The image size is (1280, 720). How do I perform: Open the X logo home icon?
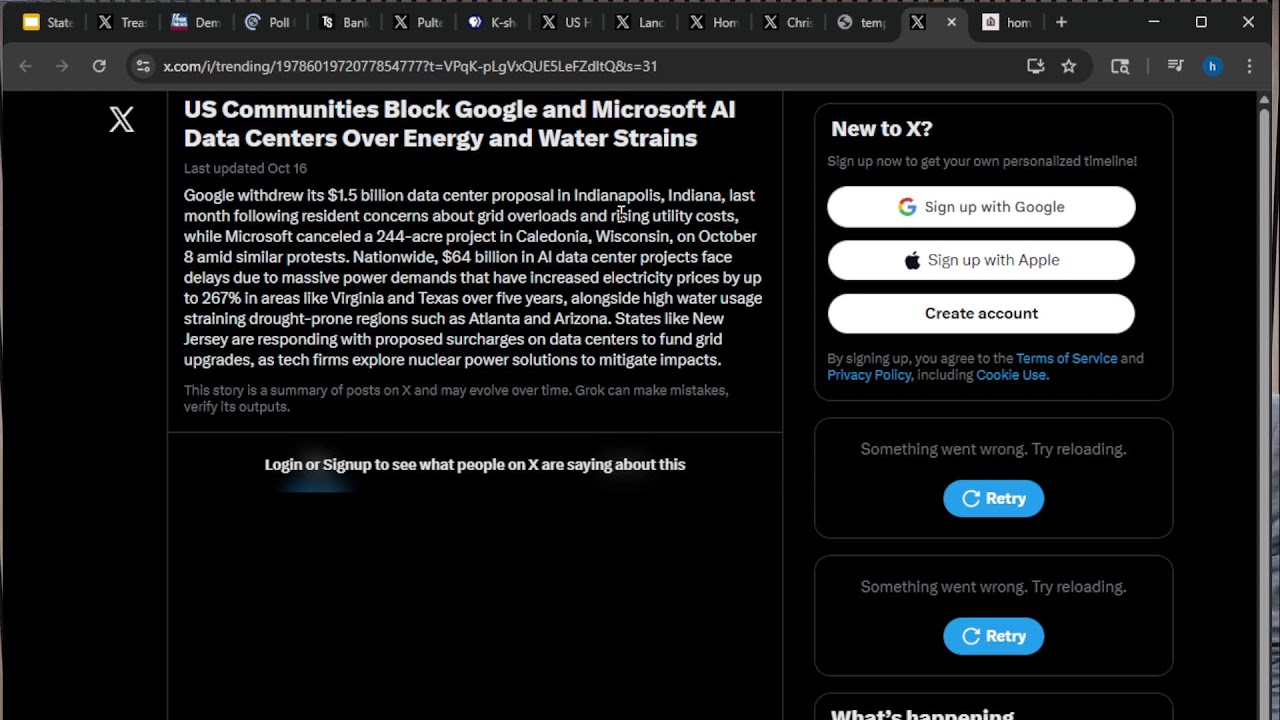coord(122,120)
